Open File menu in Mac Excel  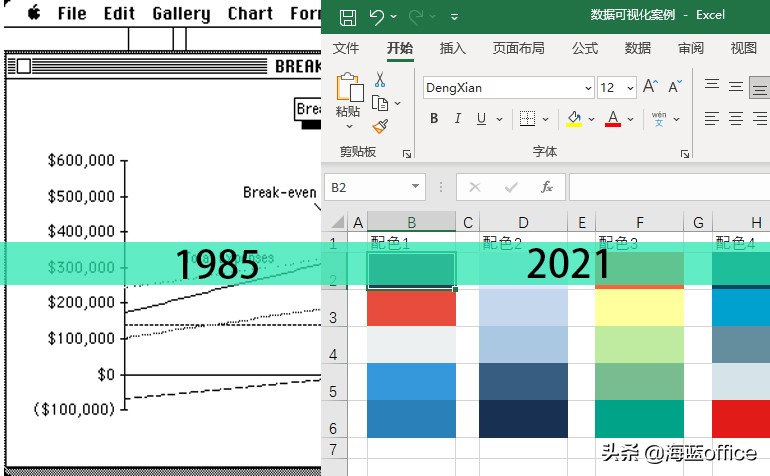click(x=72, y=13)
